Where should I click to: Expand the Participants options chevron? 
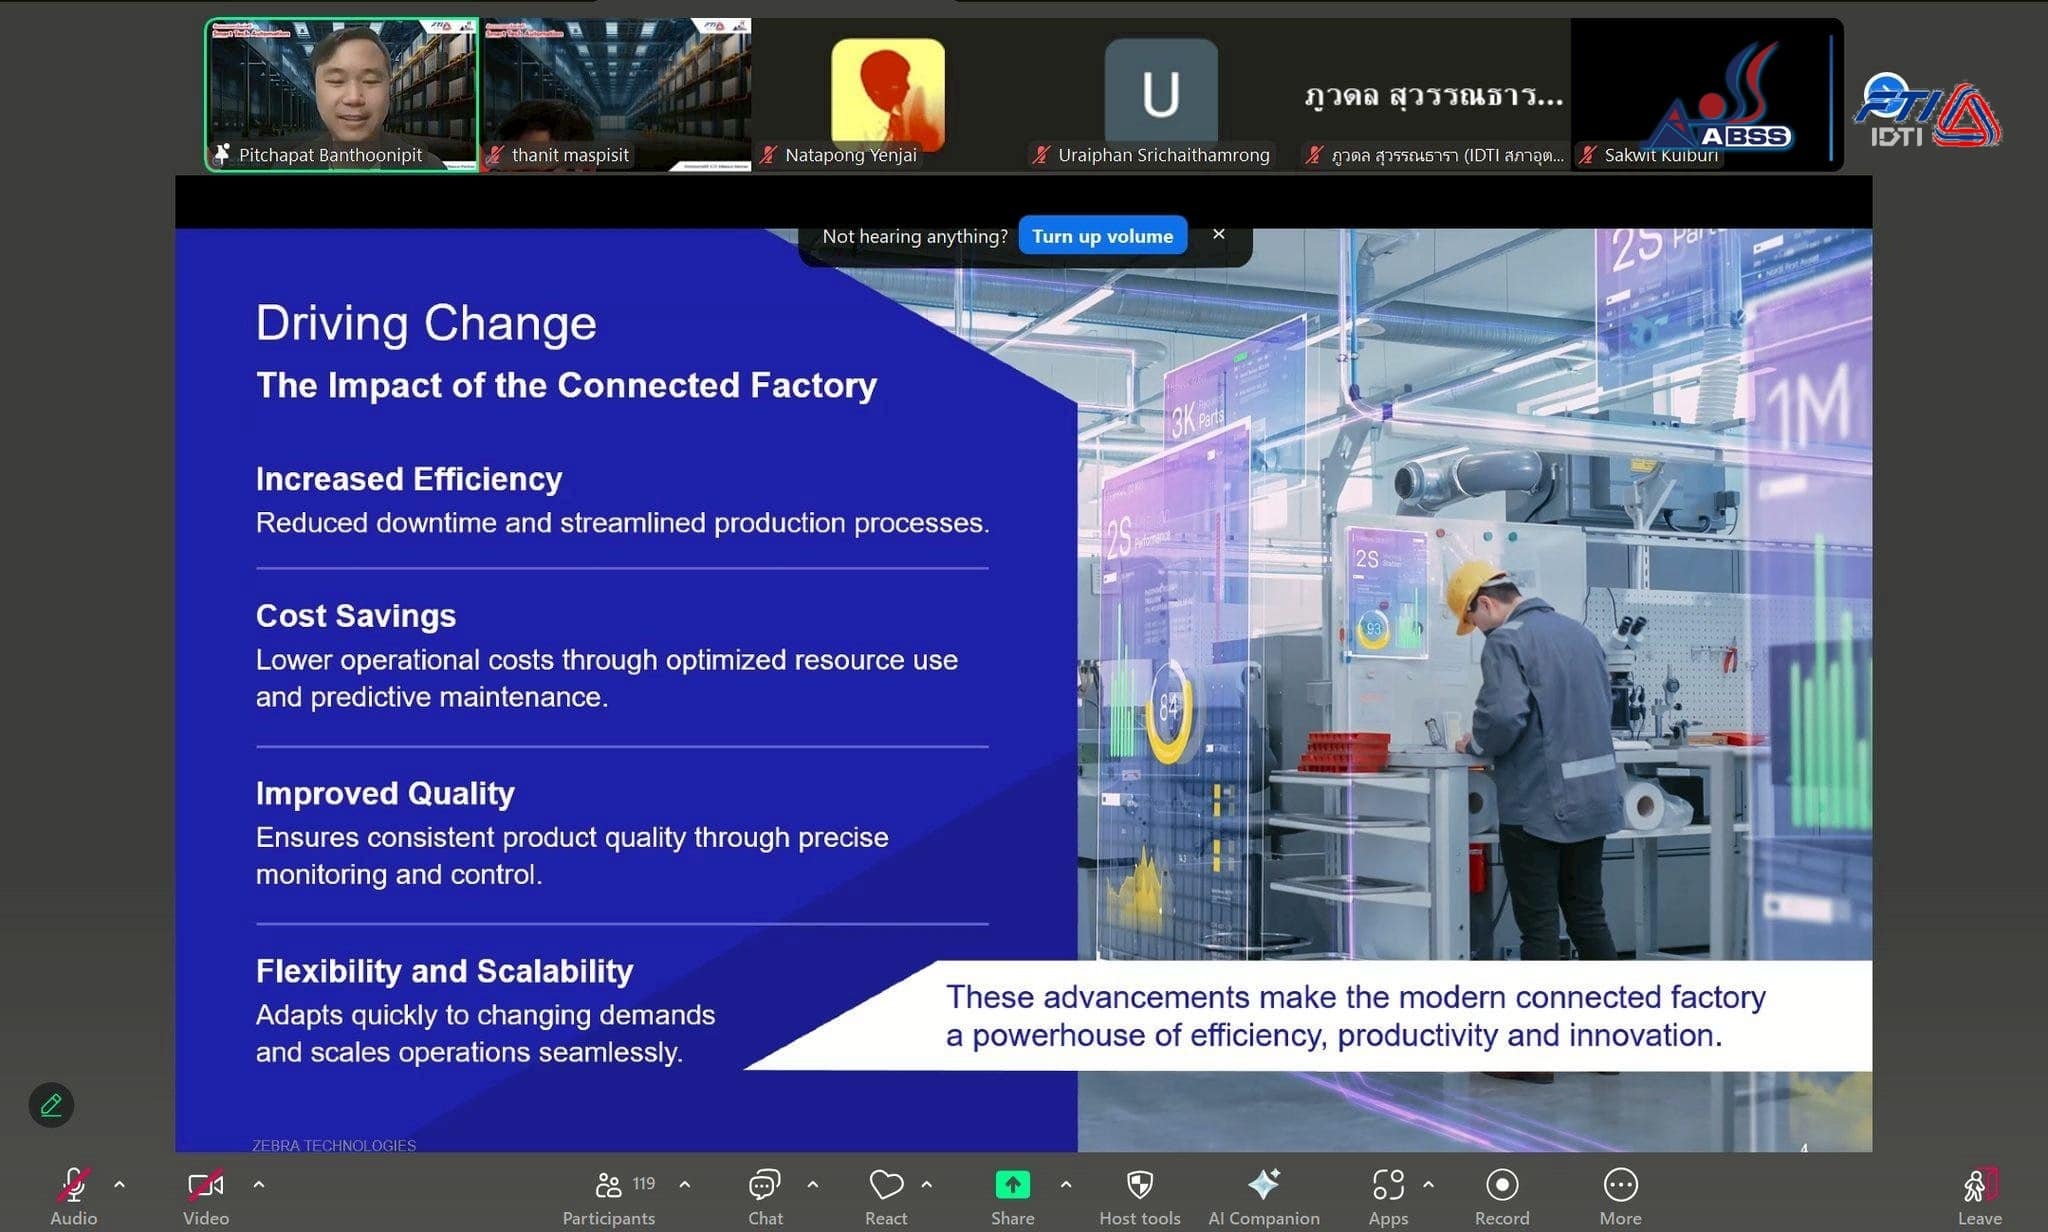tap(684, 1185)
